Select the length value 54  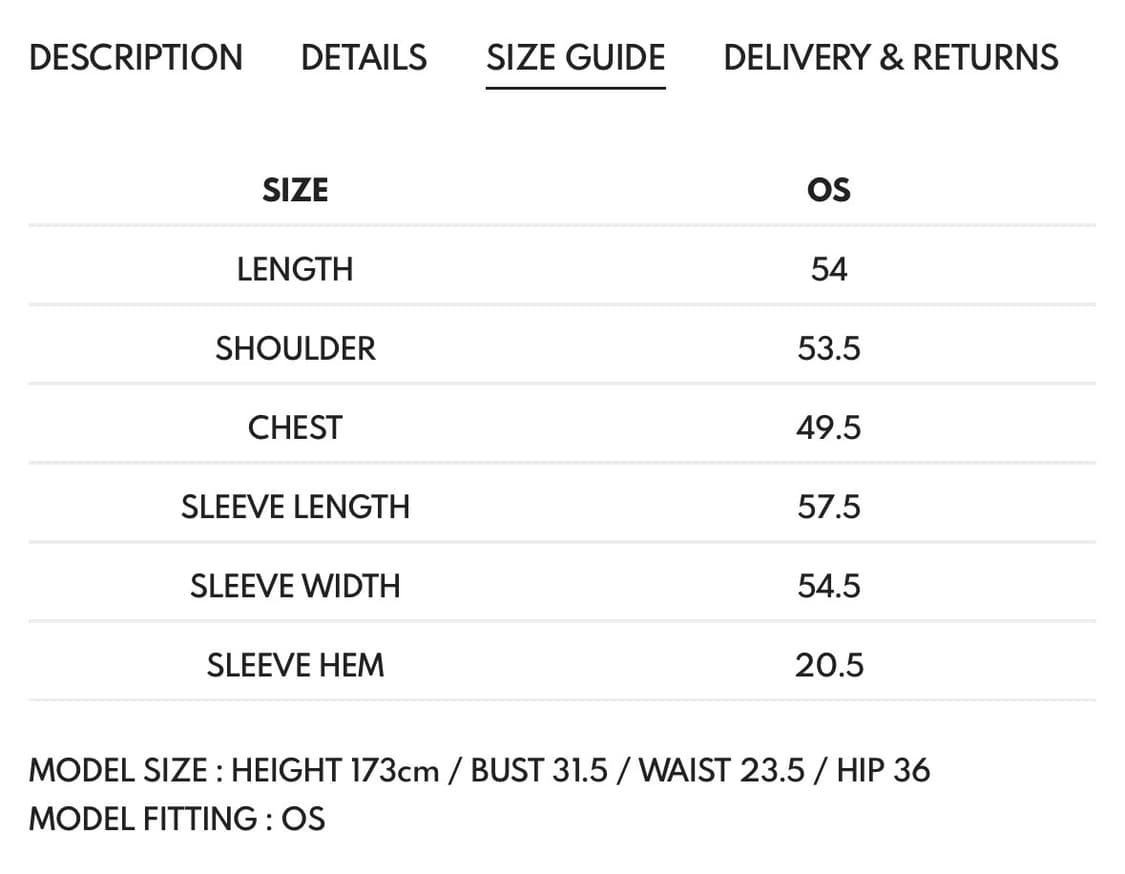828,269
